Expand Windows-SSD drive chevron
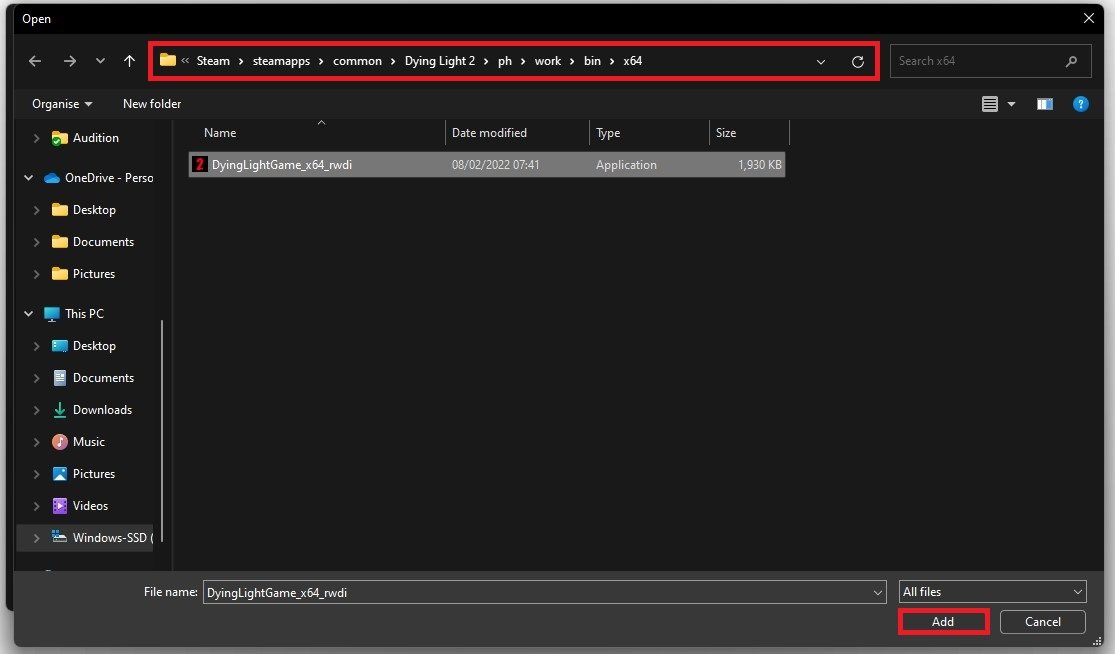The width and height of the screenshot is (1115, 654). coord(36,538)
